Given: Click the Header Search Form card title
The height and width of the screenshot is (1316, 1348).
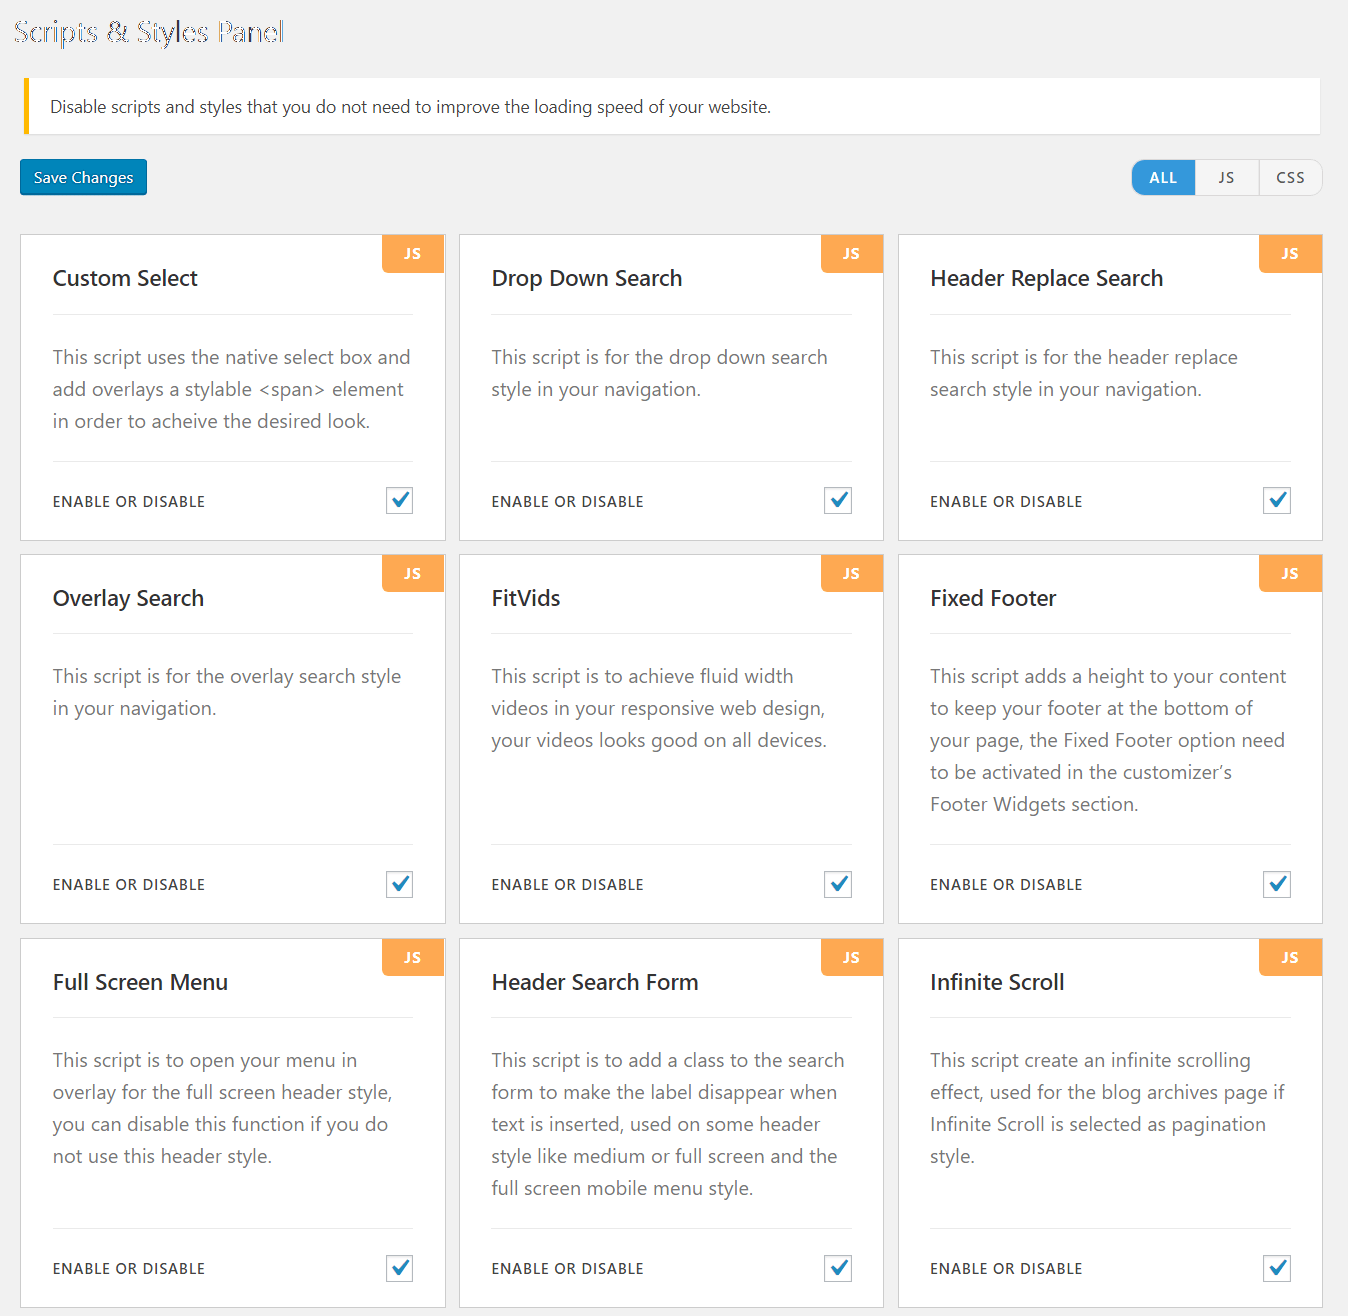Looking at the screenshot, I should click(595, 982).
